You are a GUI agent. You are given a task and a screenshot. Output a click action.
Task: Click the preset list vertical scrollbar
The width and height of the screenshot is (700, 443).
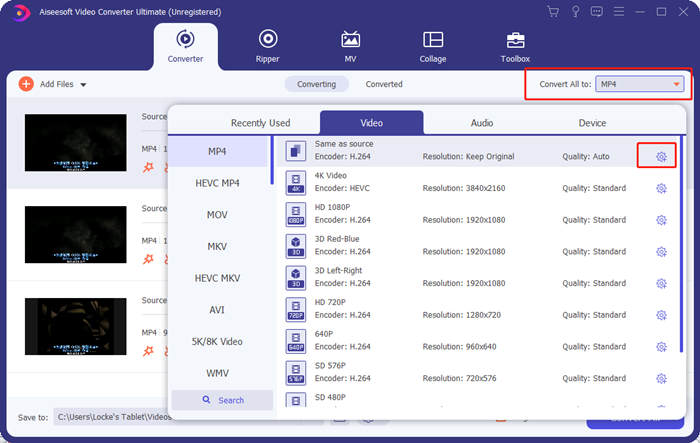click(681, 244)
